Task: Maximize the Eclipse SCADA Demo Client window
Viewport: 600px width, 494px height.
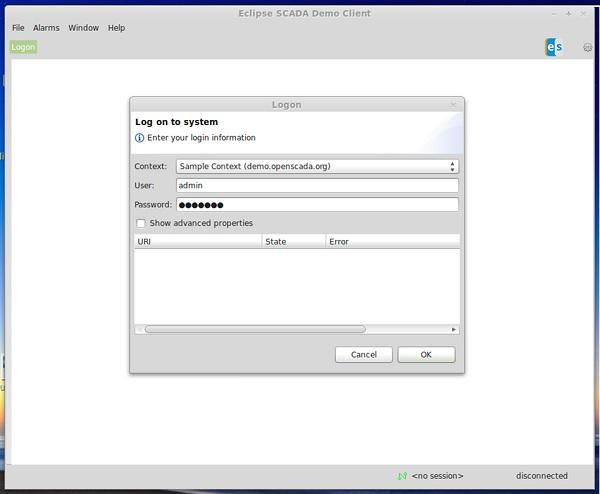Action: click(569, 14)
